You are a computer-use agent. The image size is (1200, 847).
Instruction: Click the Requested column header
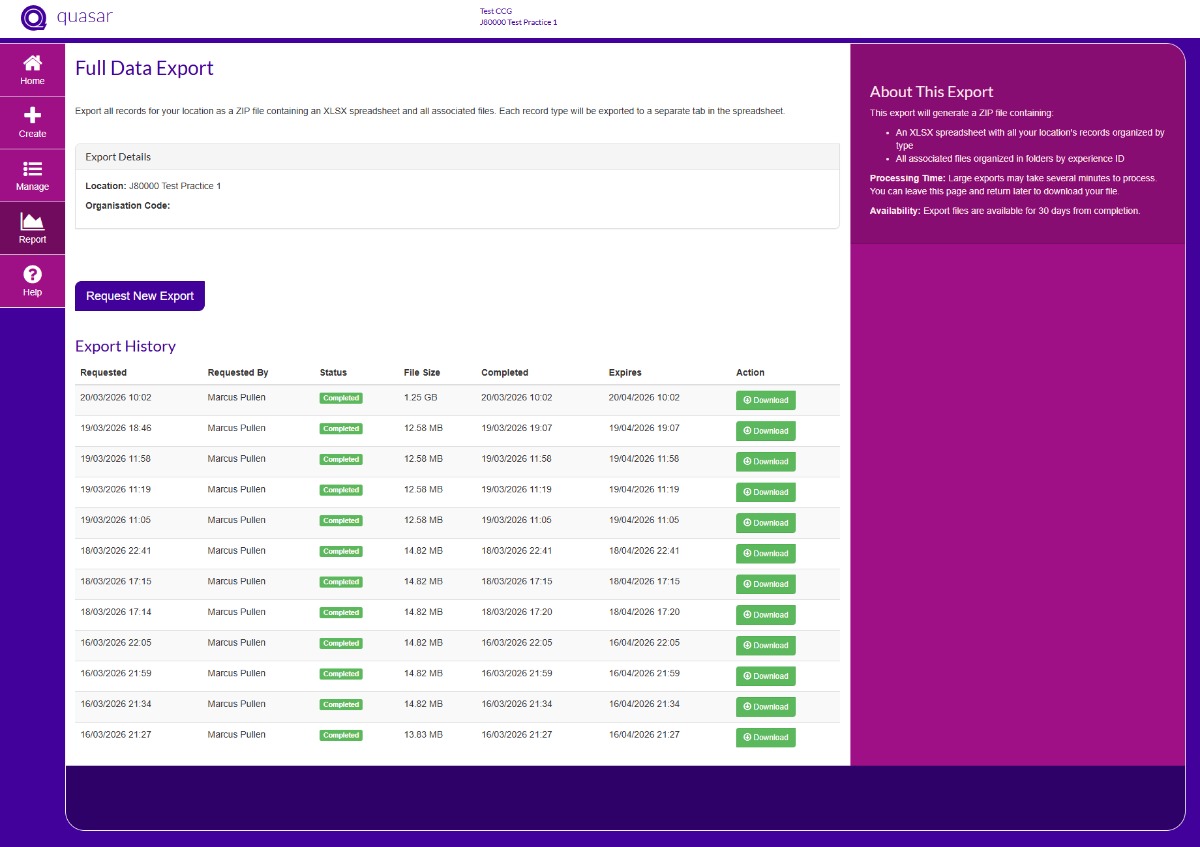[103, 373]
